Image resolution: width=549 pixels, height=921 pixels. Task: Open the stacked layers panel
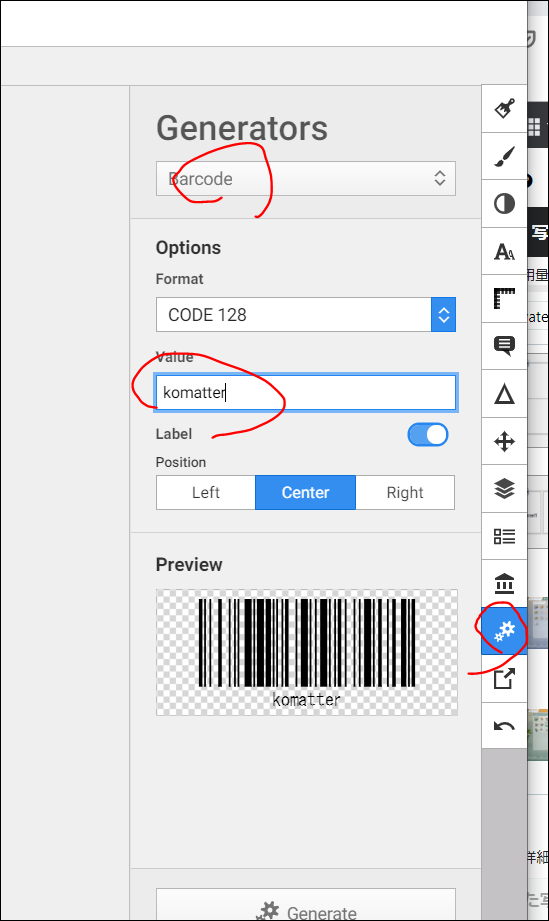[504, 489]
